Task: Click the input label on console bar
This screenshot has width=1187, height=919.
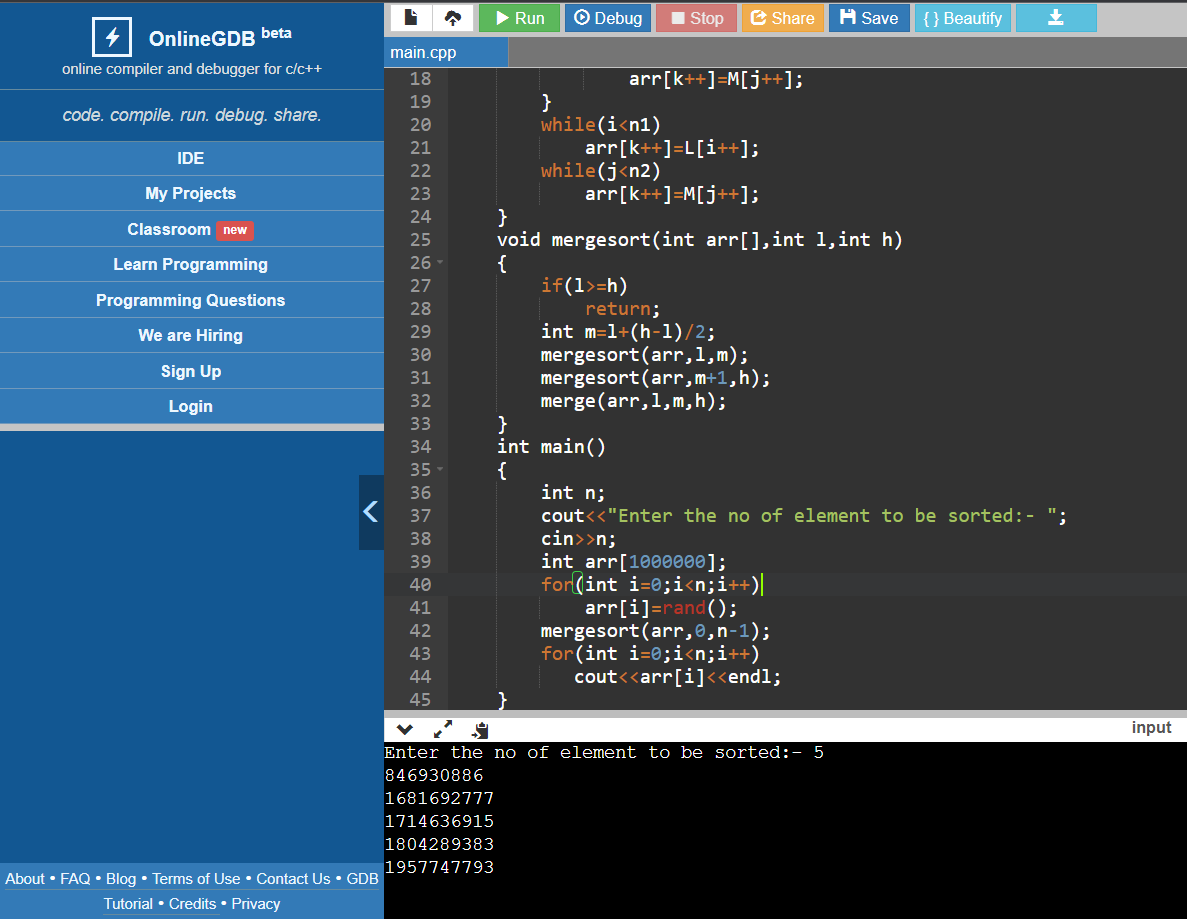Action: (1151, 727)
